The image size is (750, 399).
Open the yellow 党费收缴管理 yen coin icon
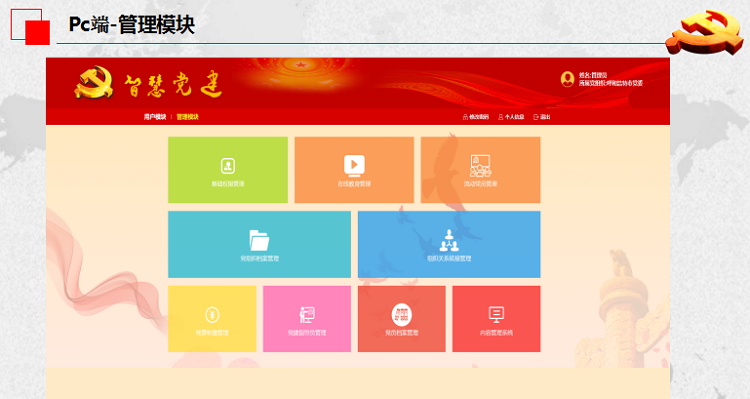[x=212, y=315]
